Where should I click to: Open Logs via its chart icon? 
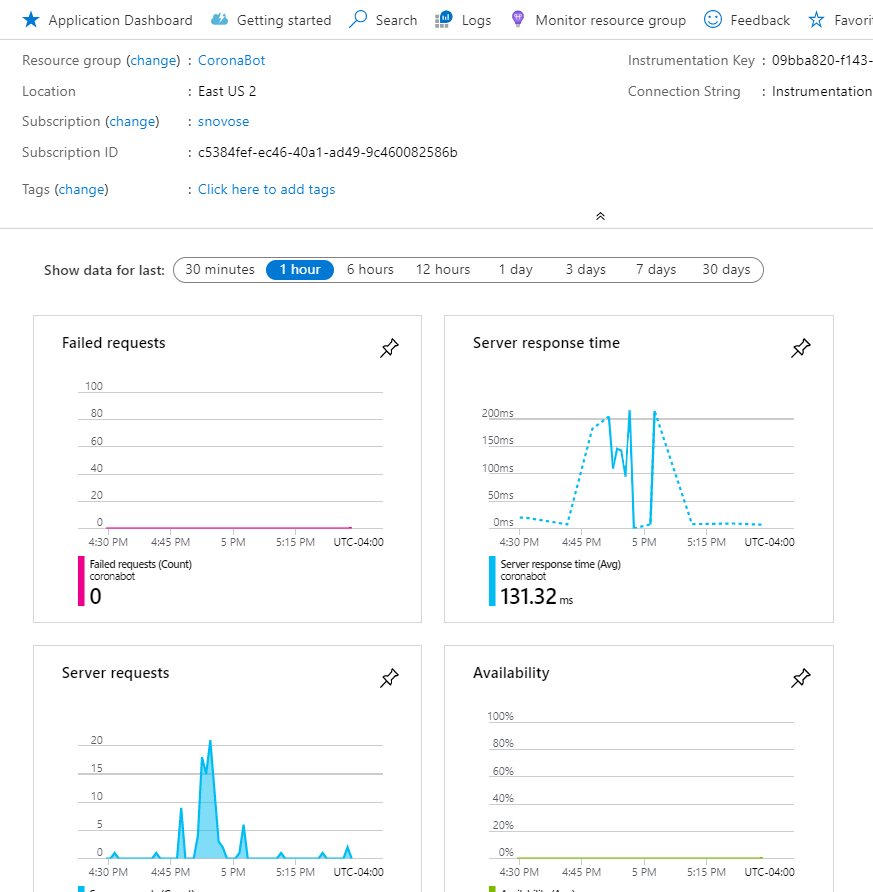[x=444, y=20]
